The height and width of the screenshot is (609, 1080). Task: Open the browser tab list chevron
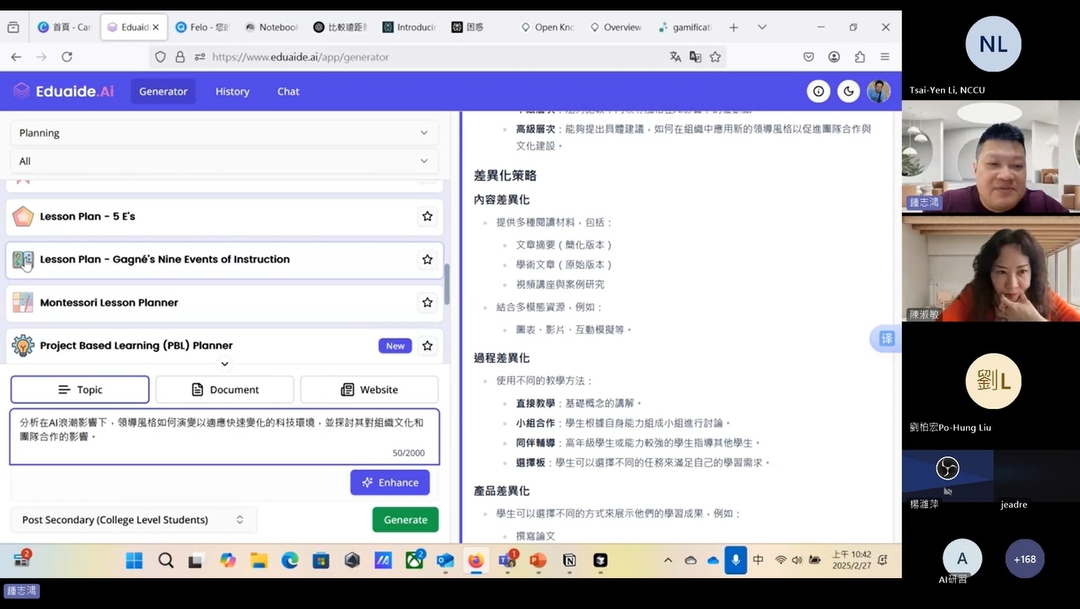762,27
